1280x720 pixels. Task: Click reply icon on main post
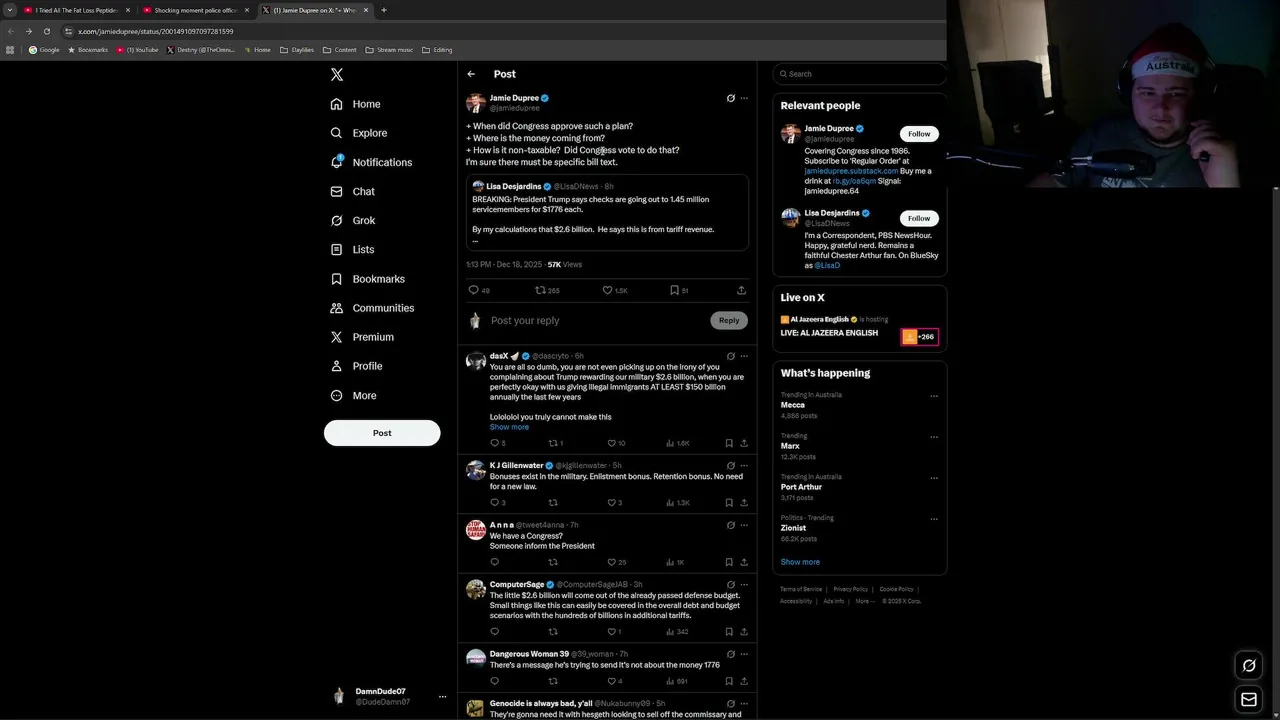click(x=474, y=290)
